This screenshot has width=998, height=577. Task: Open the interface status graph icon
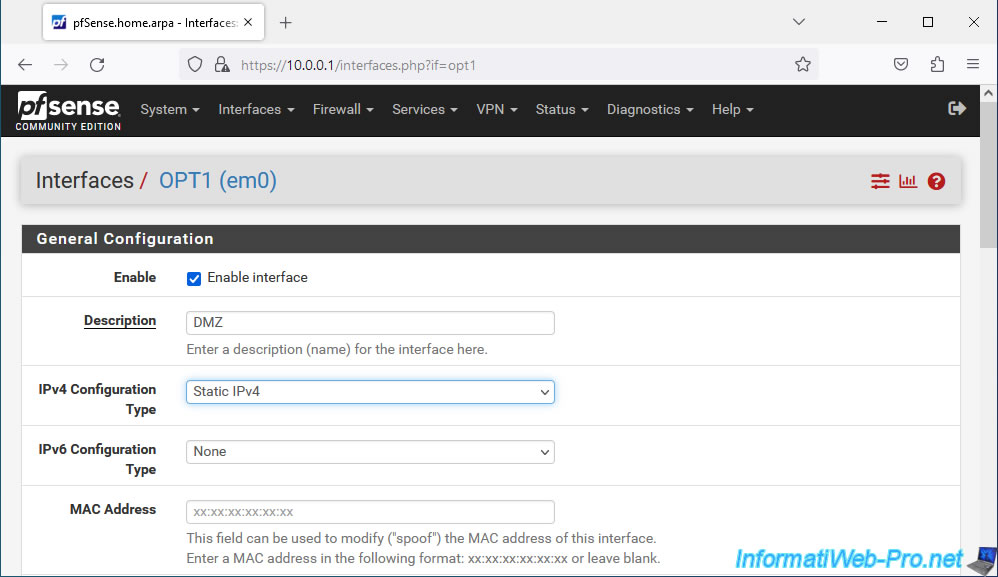click(908, 181)
